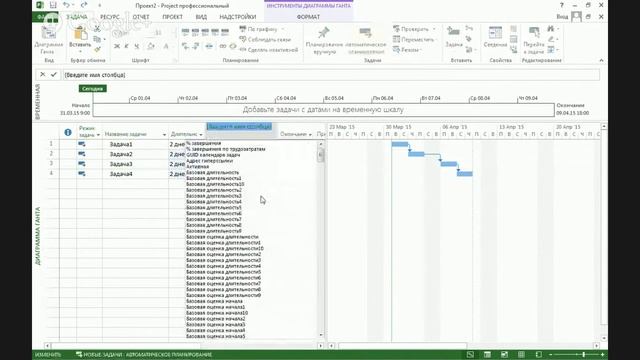Open the НАДСТРОЙКИ ribbon tab
640x360 pixels.
coord(238,17)
